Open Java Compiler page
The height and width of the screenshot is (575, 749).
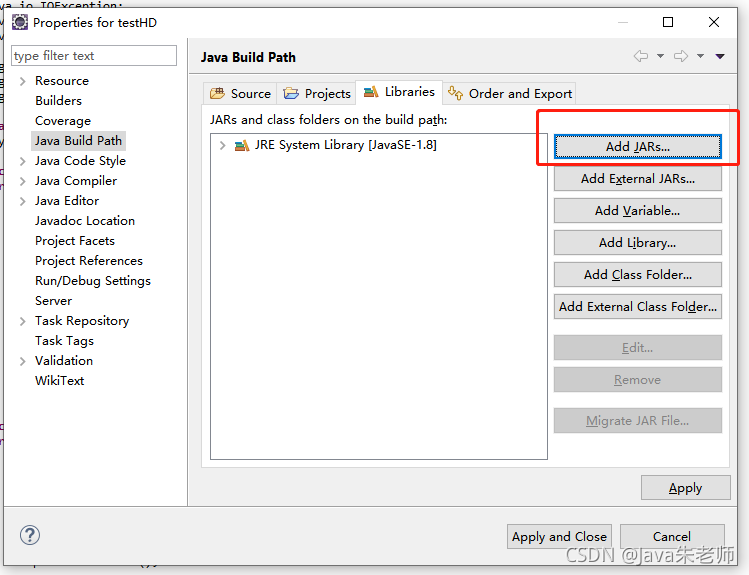tap(76, 181)
